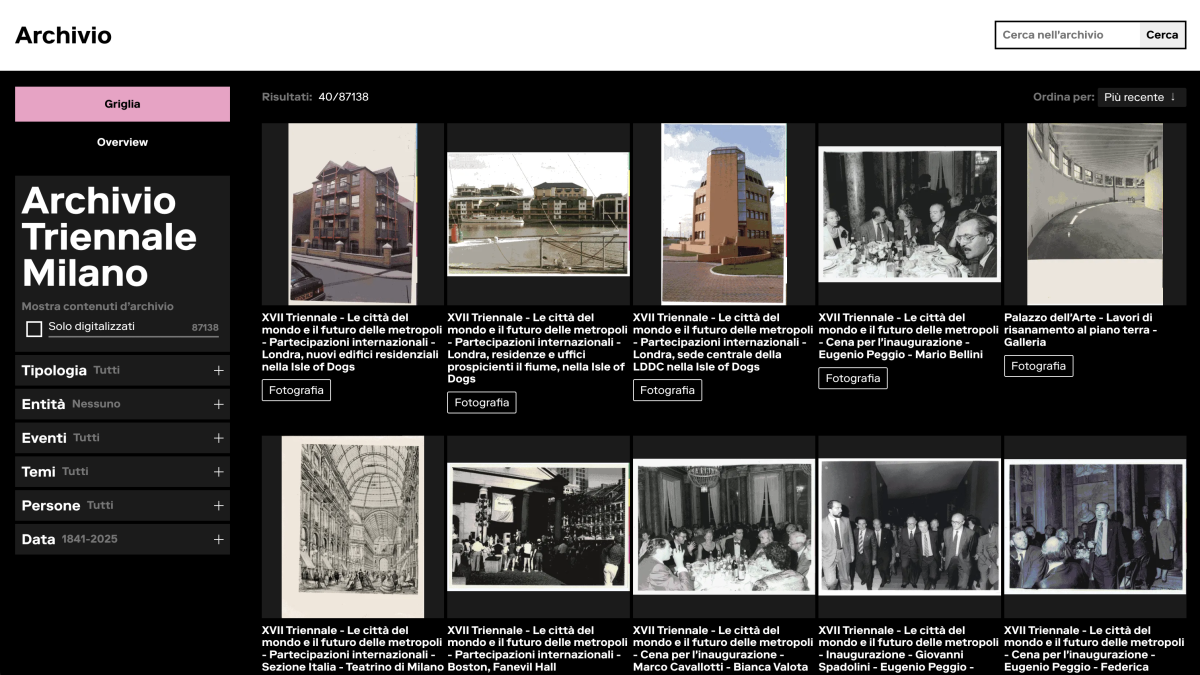Switch to the Overview tab
1200x675 pixels.
[x=122, y=142]
